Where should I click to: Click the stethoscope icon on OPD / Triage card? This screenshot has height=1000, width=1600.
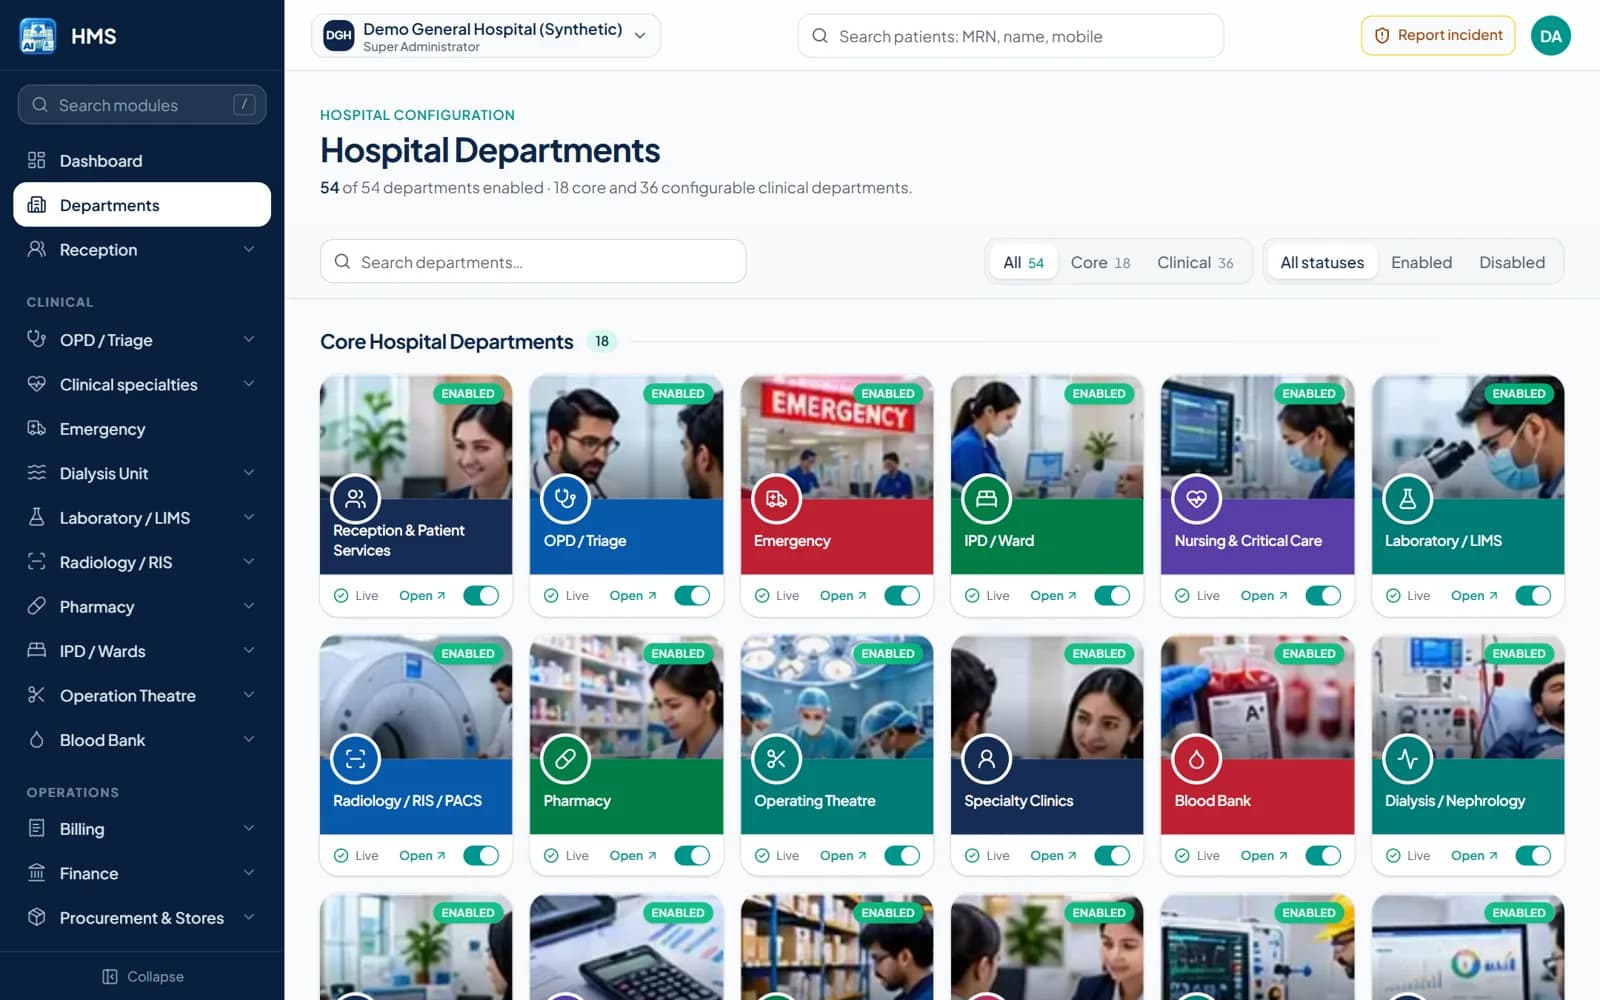pos(566,499)
